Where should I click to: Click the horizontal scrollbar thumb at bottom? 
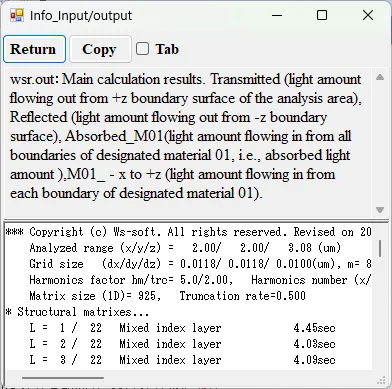(63, 378)
